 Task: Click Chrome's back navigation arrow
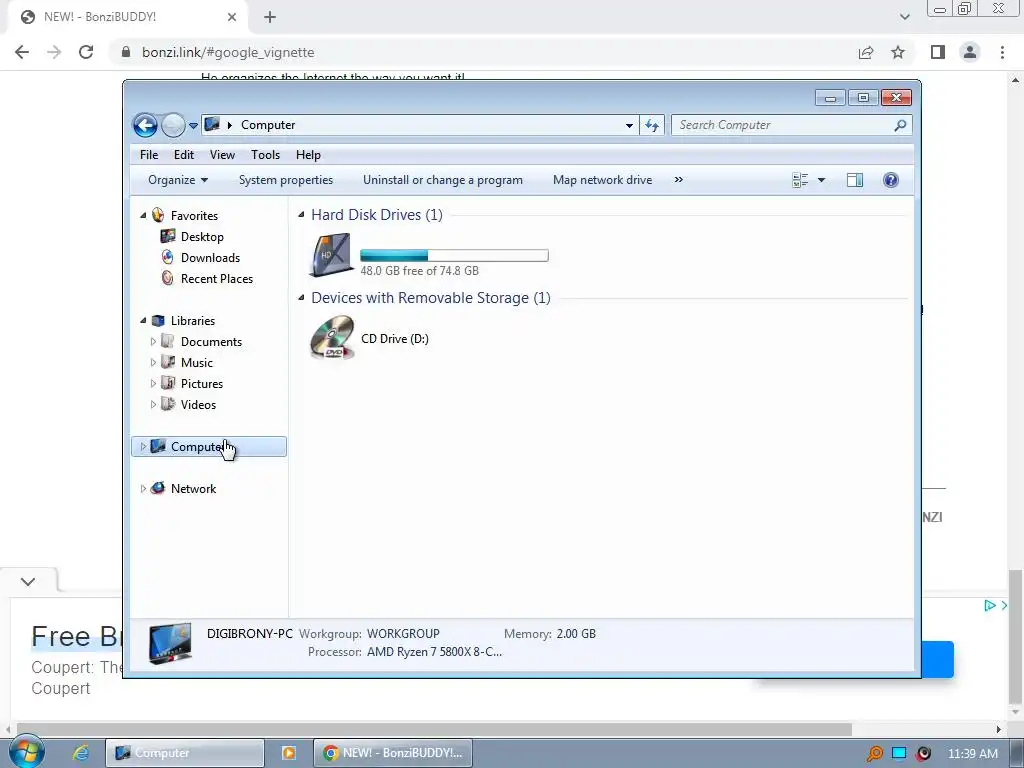click(22, 52)
